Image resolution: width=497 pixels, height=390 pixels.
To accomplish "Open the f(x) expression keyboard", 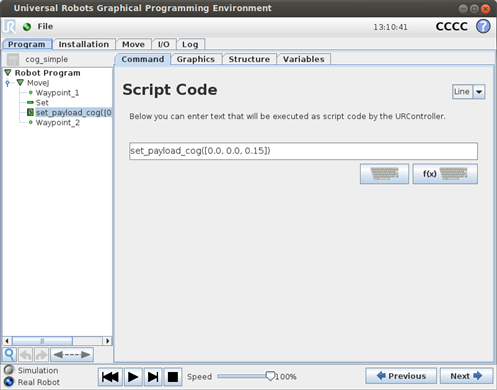I will pyautogui.click(x=445, y=174).
